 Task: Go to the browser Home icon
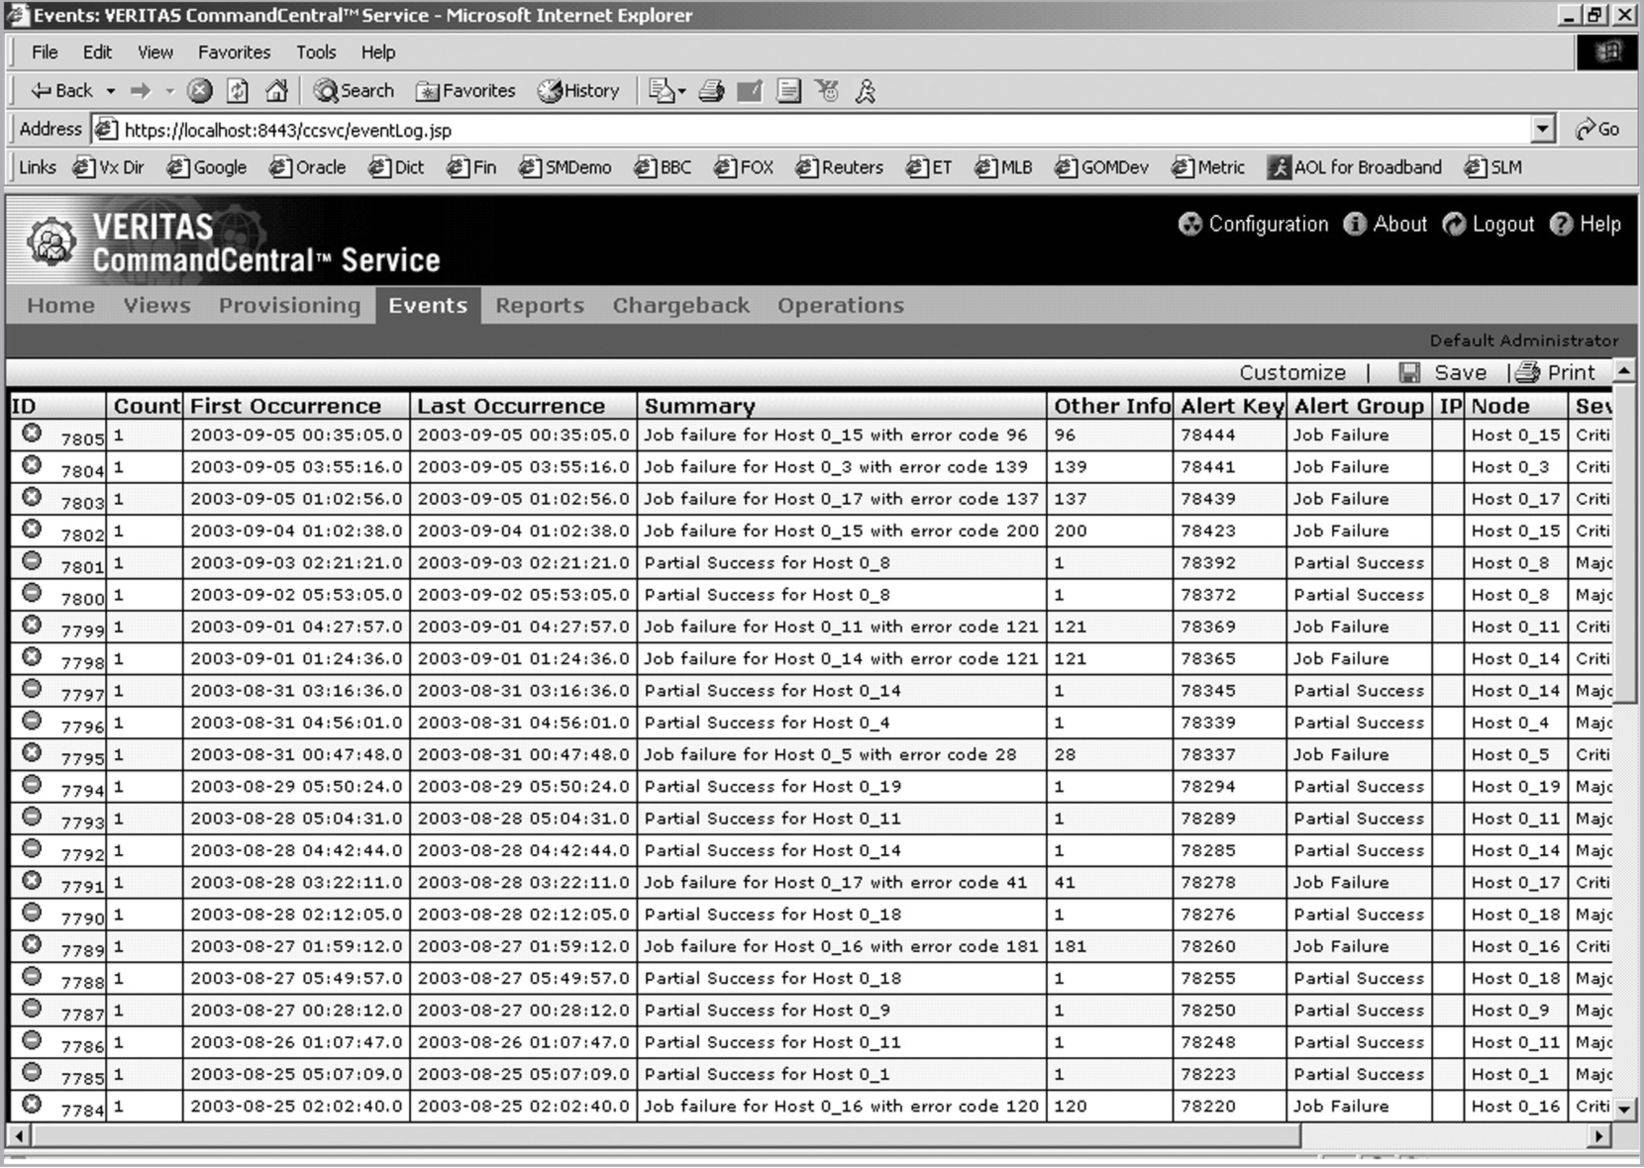click(276, 91)
